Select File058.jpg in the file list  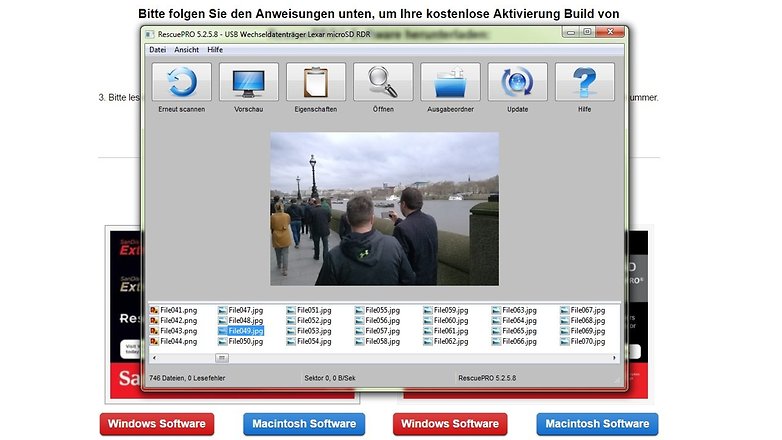click(378, 342)
